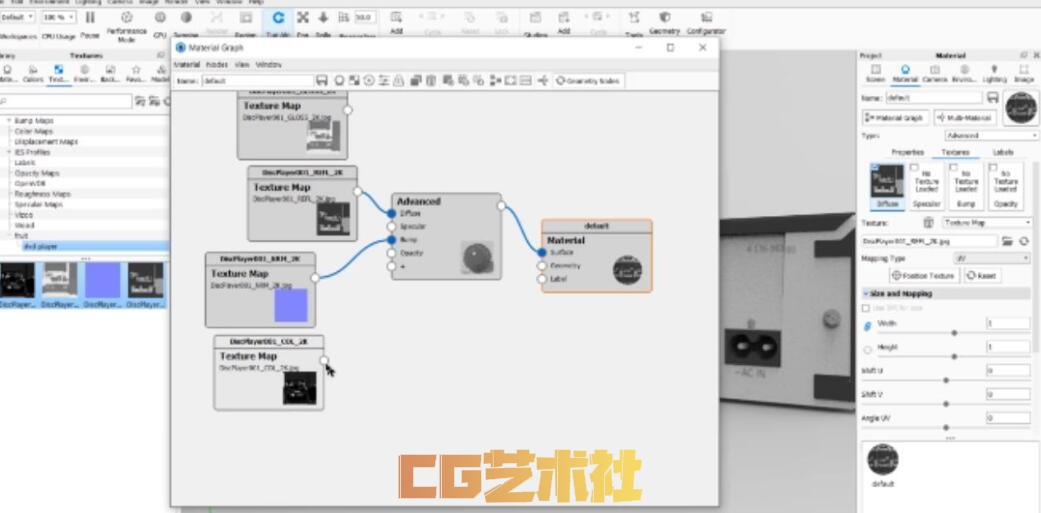Browse texture file folder icon
Image resolution: width=1041 pixels, height=513 pixels.
pyautogui.click(x=1007, y=240)
